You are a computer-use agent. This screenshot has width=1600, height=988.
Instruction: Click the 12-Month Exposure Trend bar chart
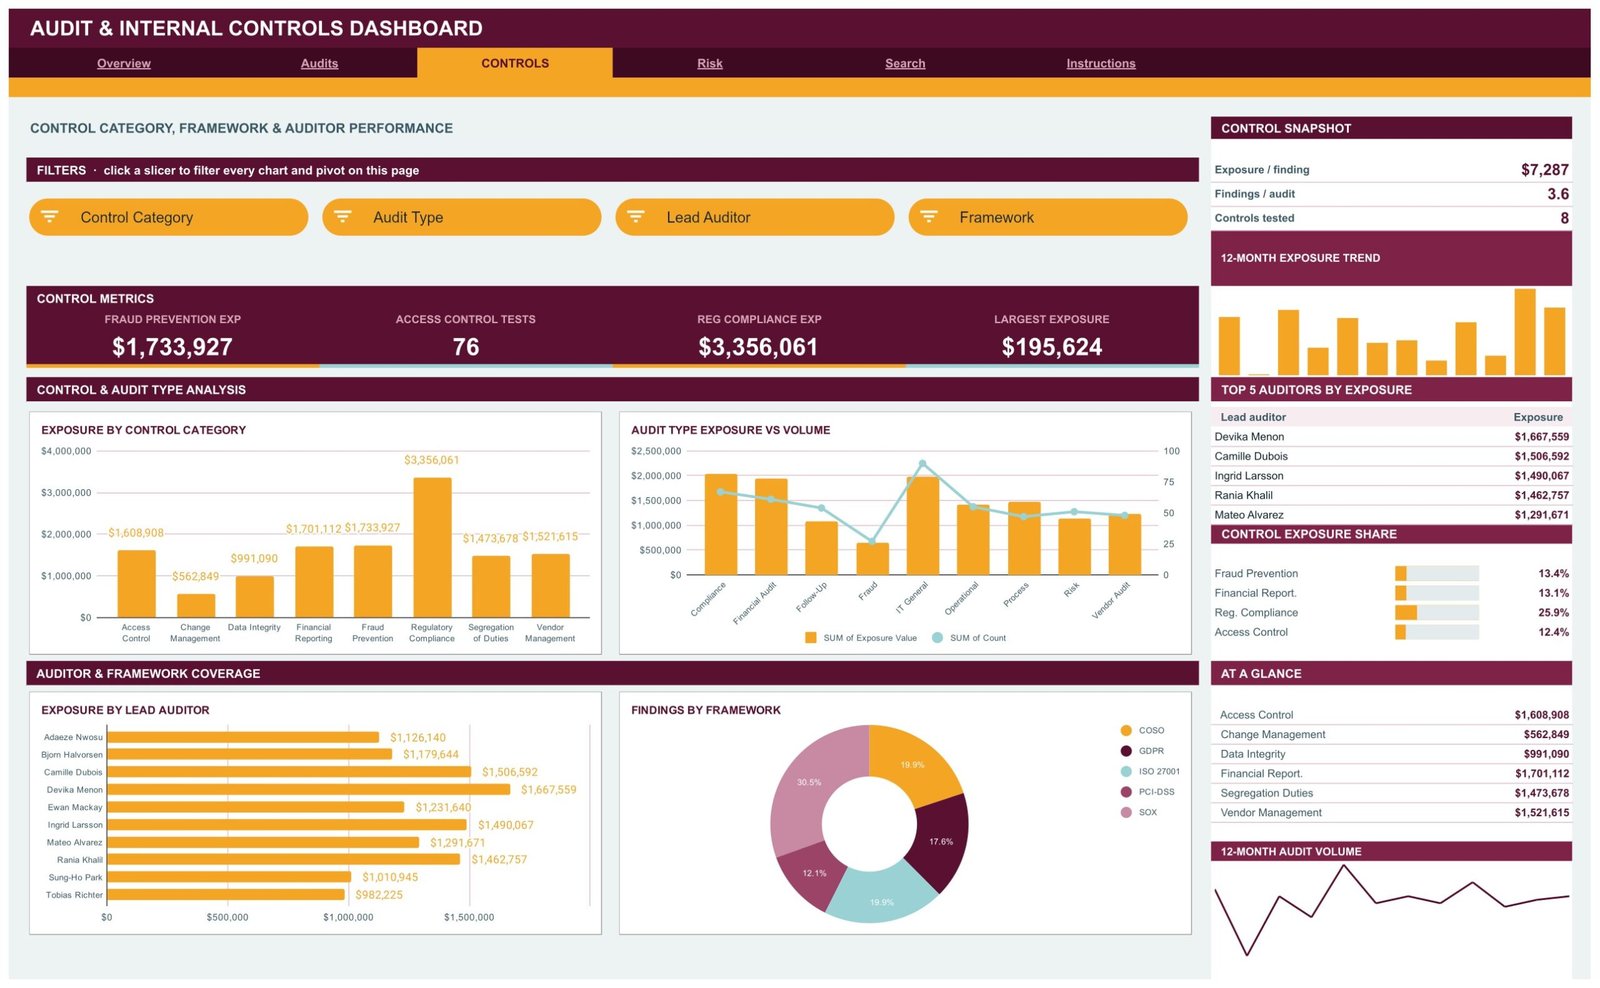coord(1391,331)
